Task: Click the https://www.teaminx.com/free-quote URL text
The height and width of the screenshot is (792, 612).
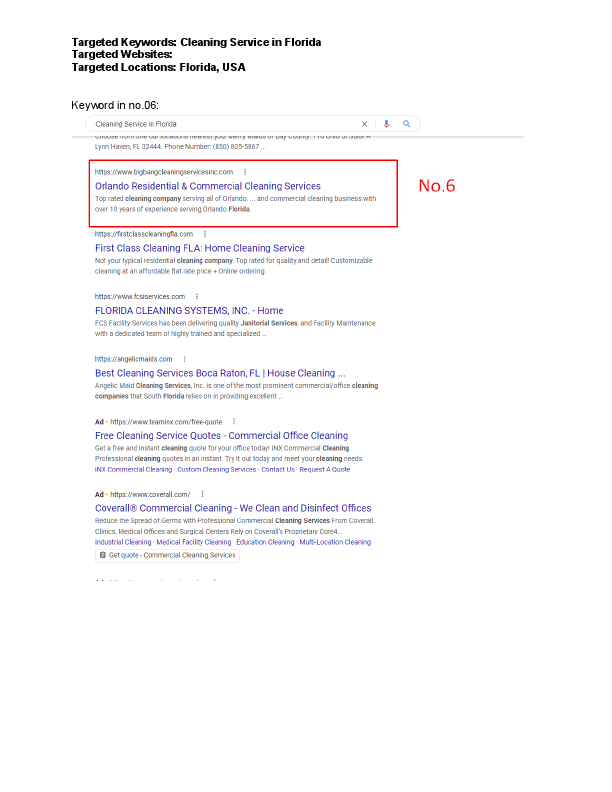Action: point(166,422)
